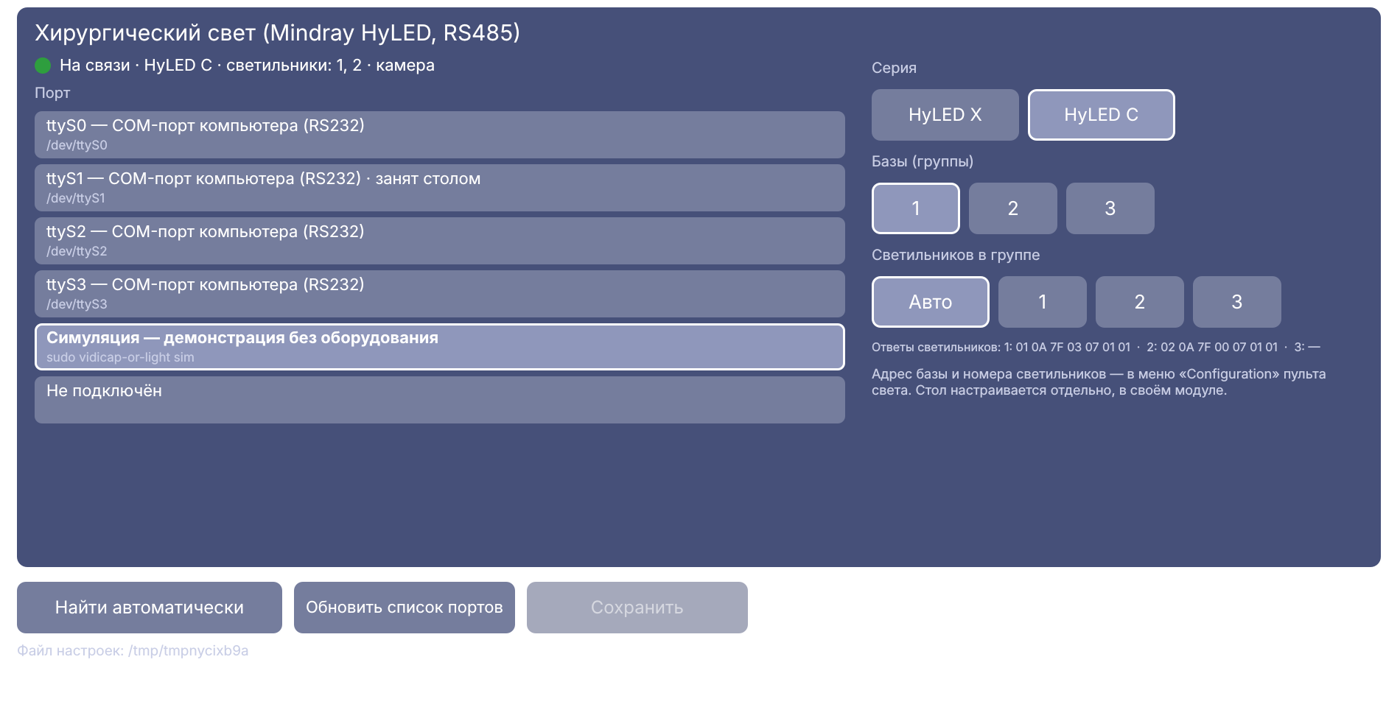
Task: Select the ttyS0 COM port row
Action: tap(440, 134)
